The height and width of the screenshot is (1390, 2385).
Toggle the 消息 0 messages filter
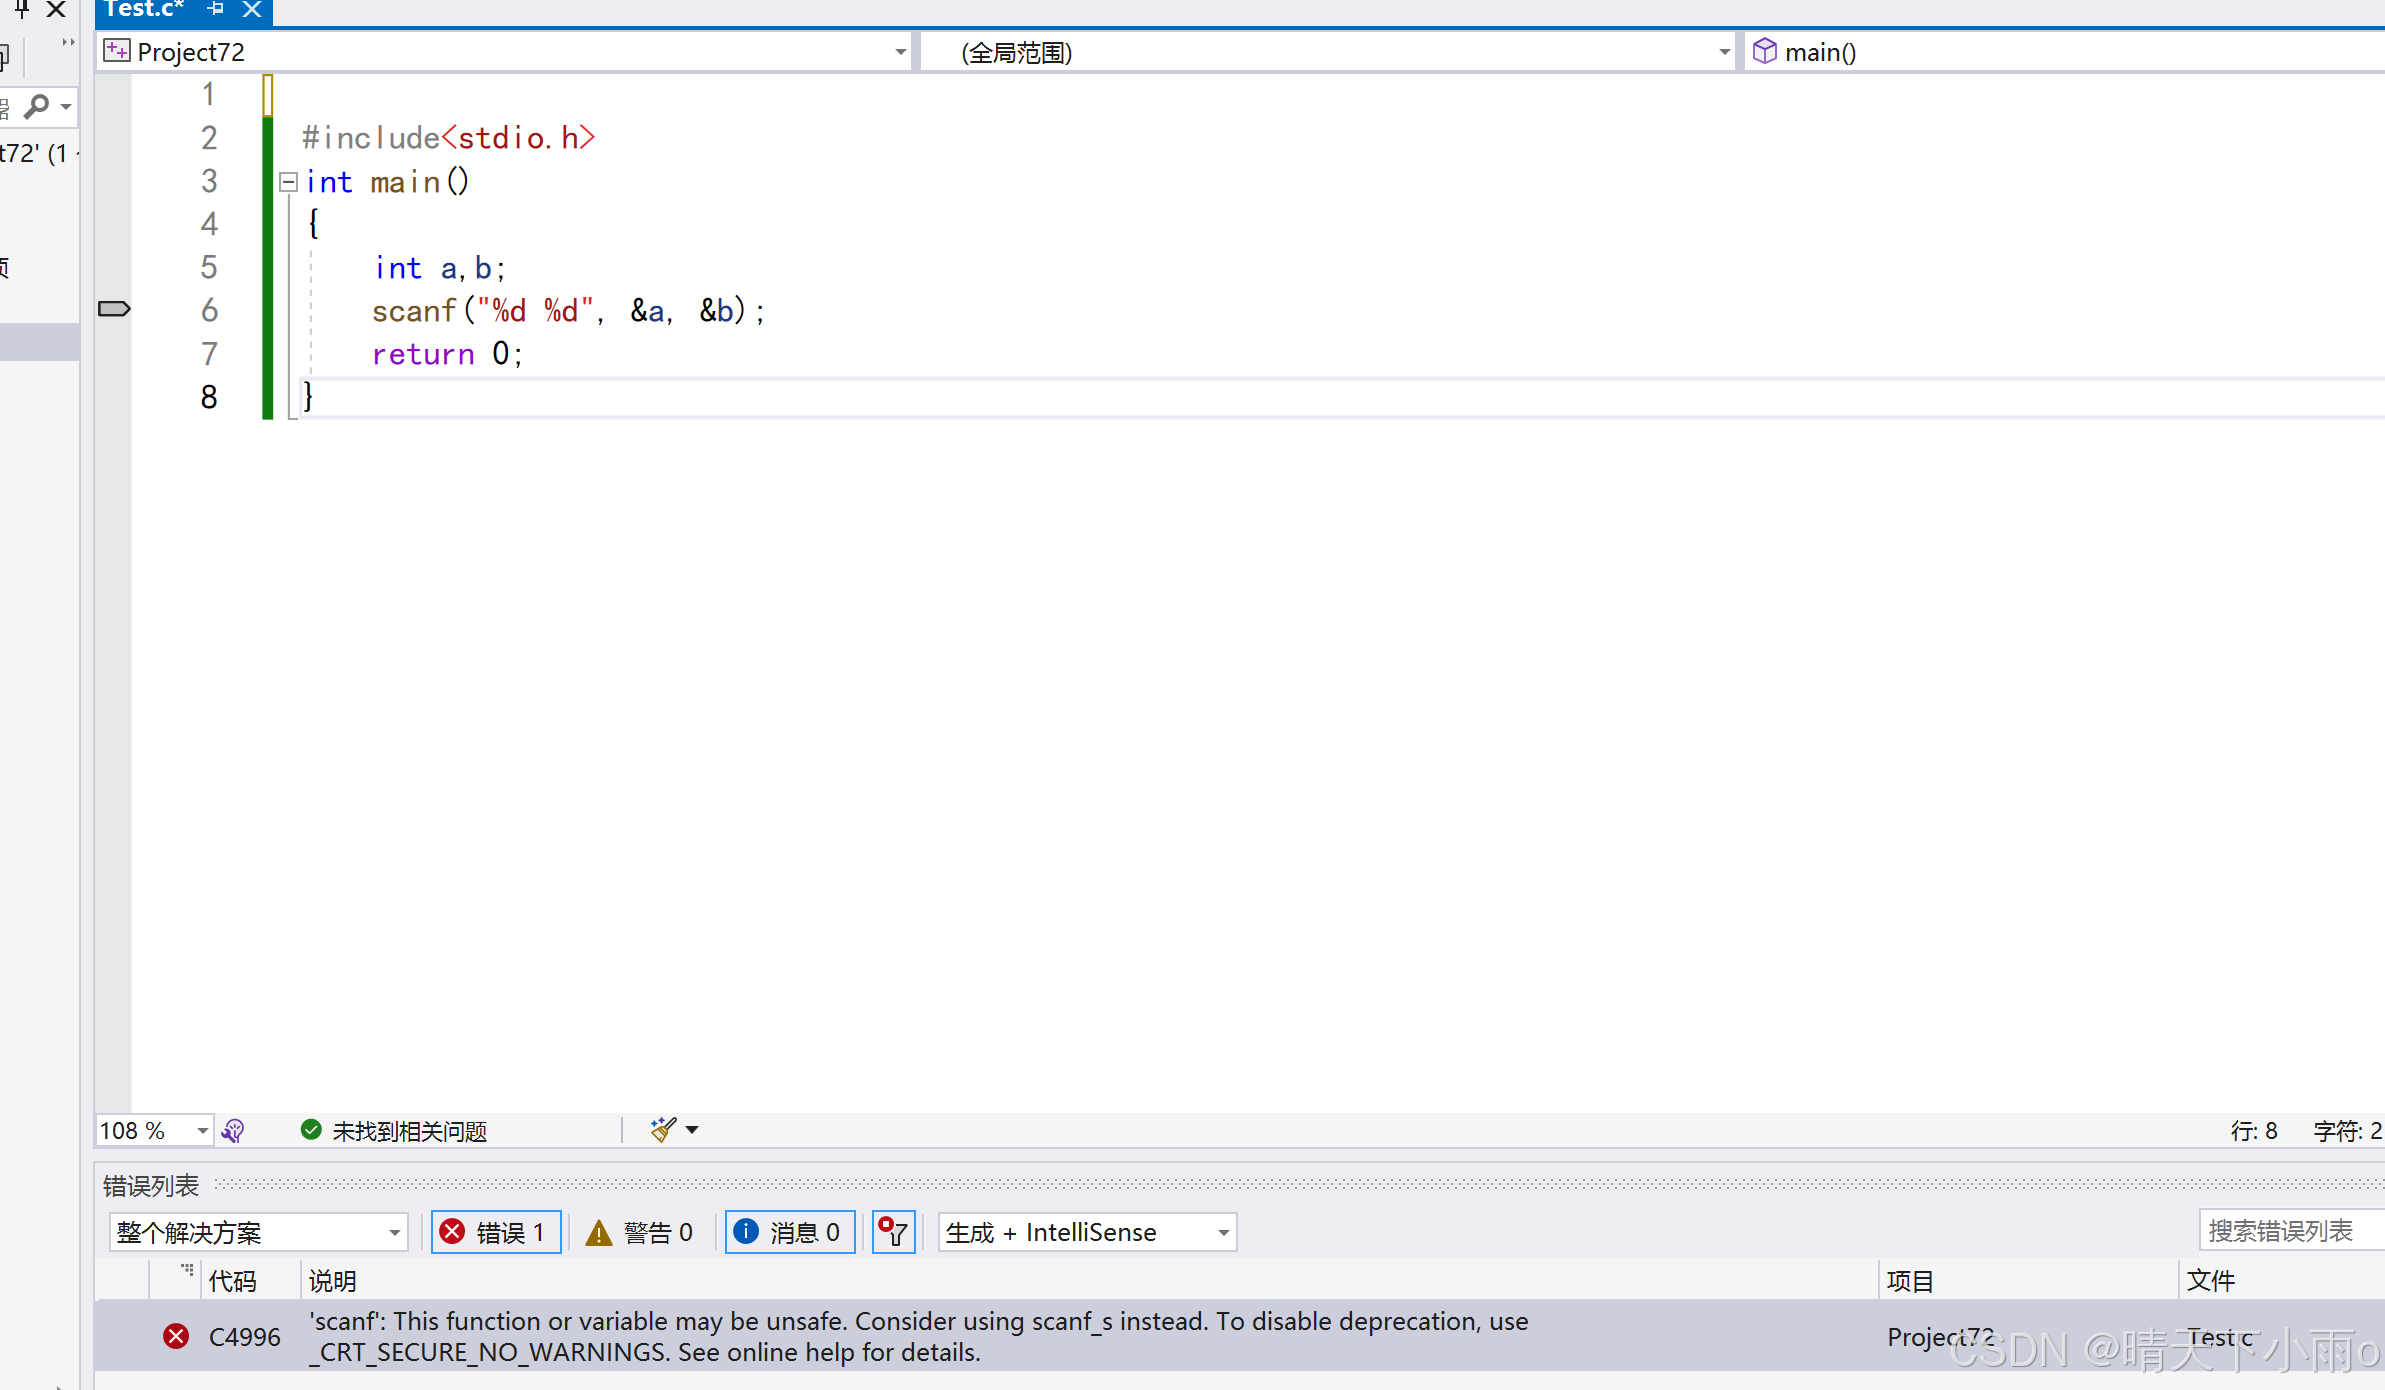(x=789, y=1232)
